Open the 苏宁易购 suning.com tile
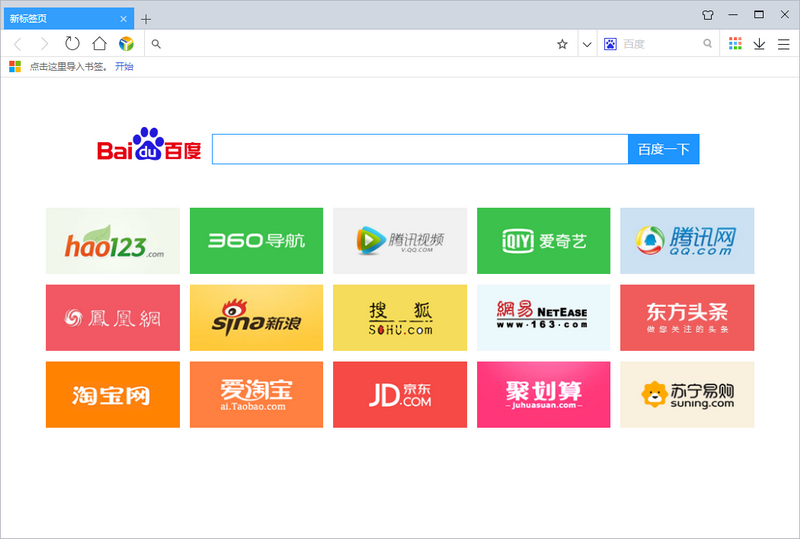 pyautogui.click(x=687, y=395)
